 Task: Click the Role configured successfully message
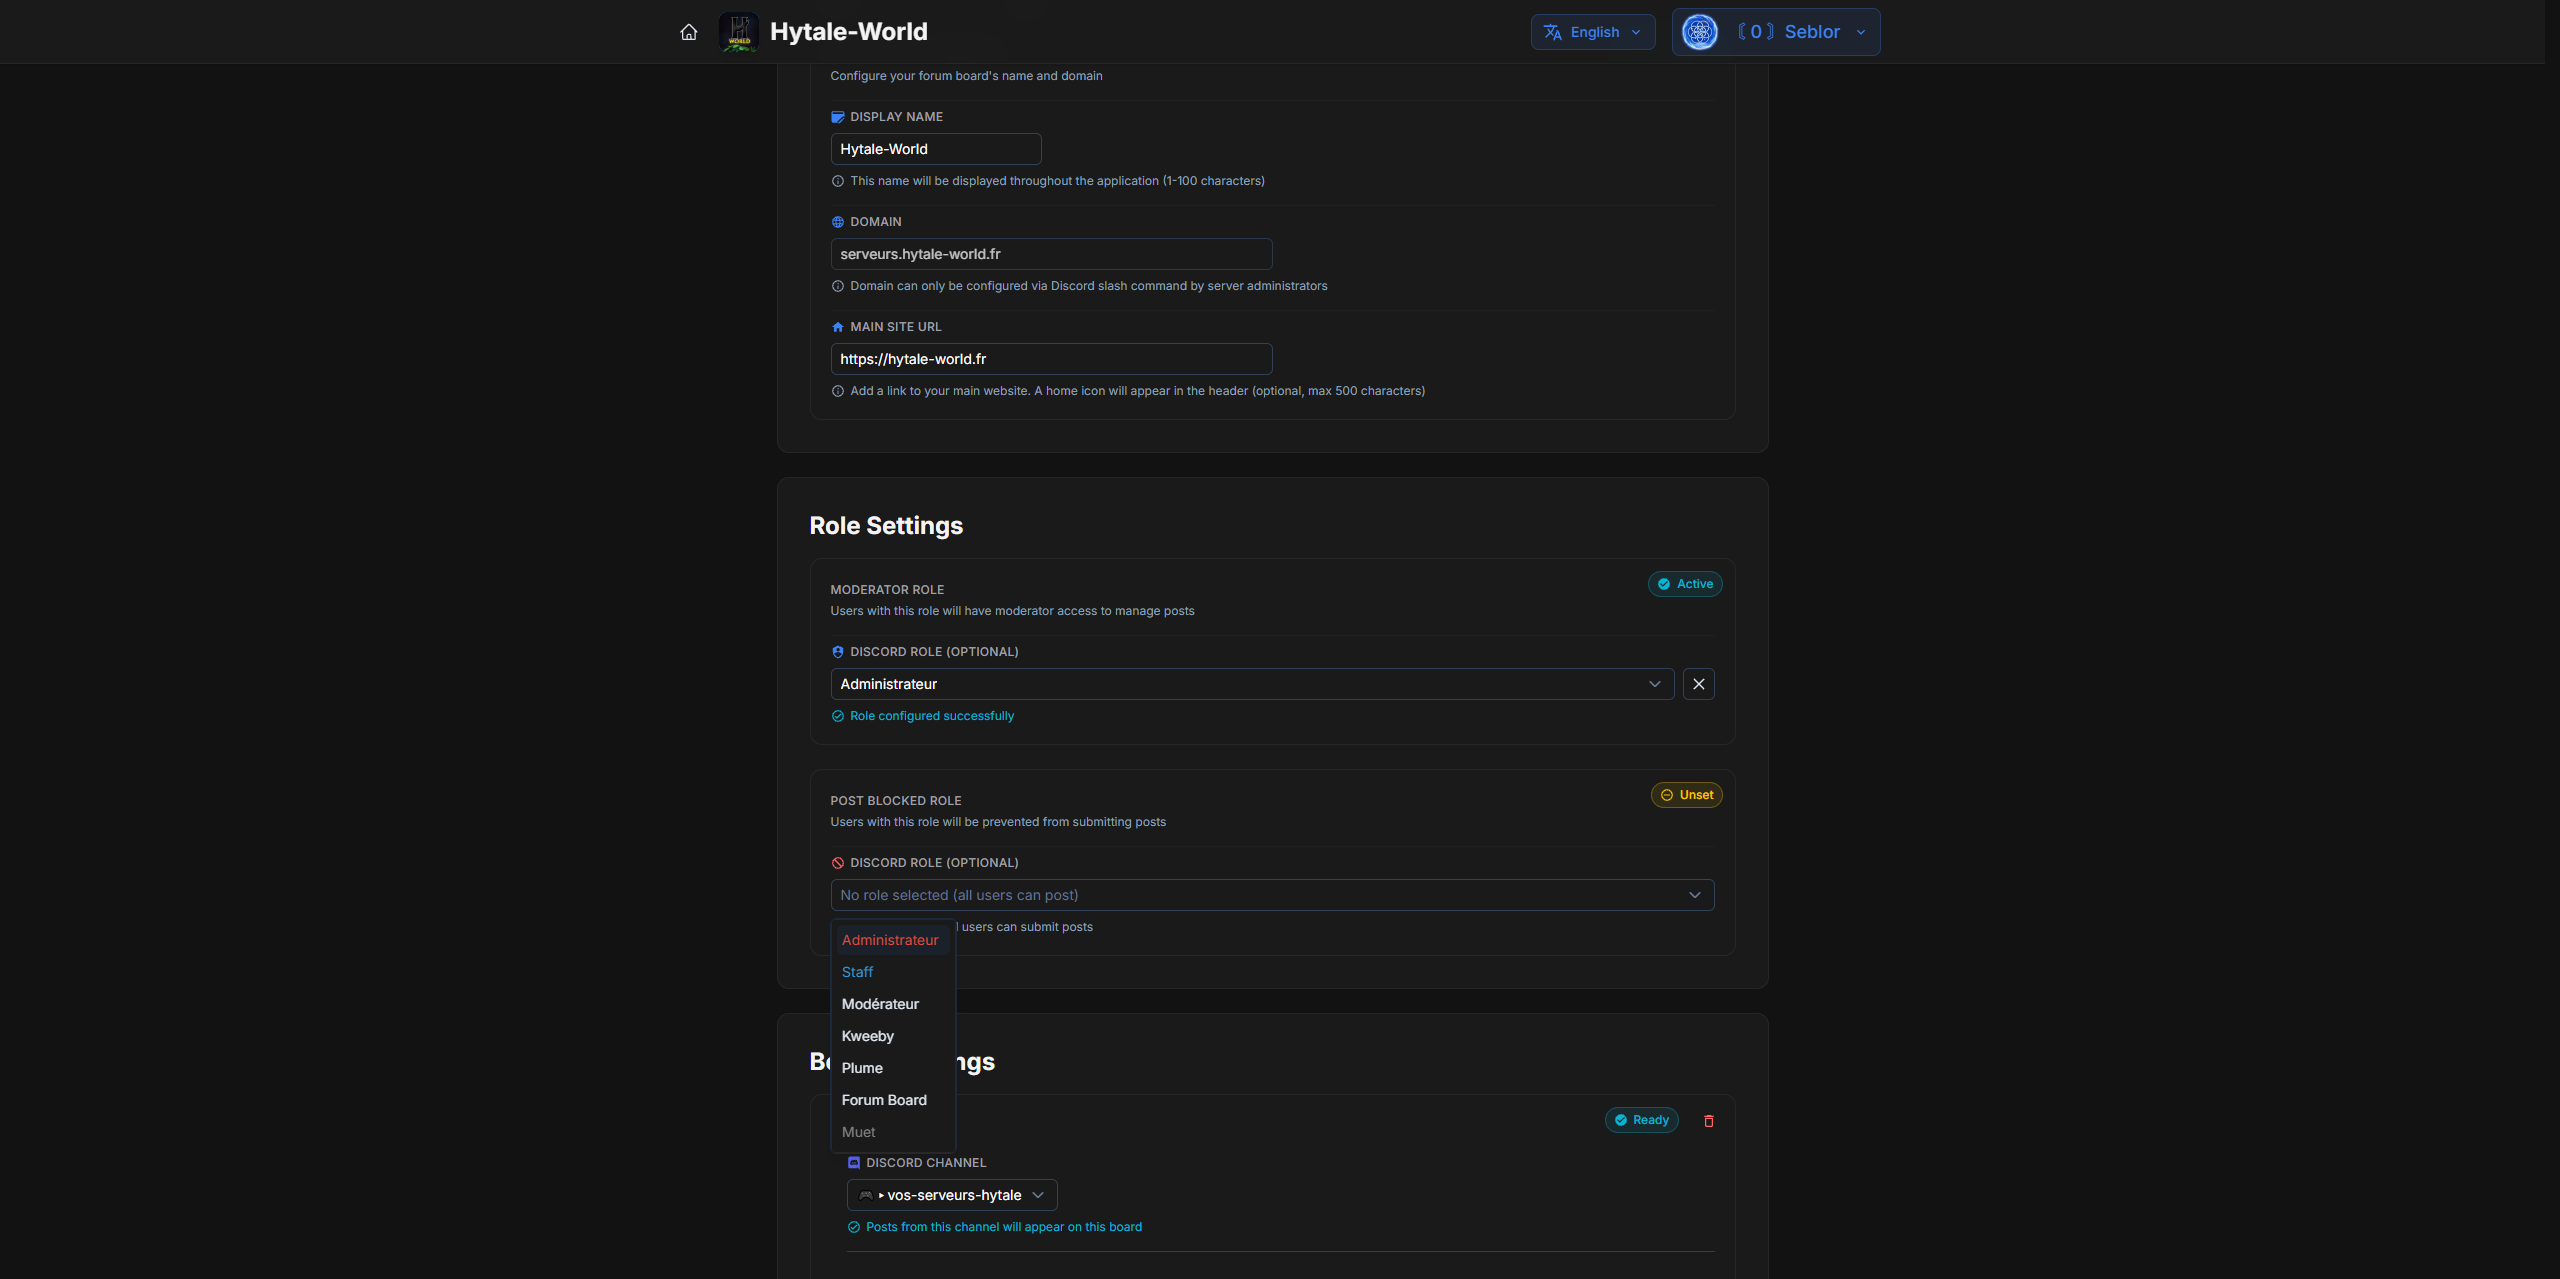[x=932, y=716]
